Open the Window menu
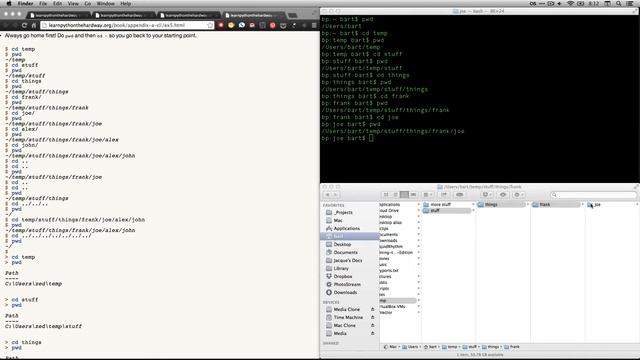This screenshot has height=360, width=640. pyautogui.click(x=105, y=4)
